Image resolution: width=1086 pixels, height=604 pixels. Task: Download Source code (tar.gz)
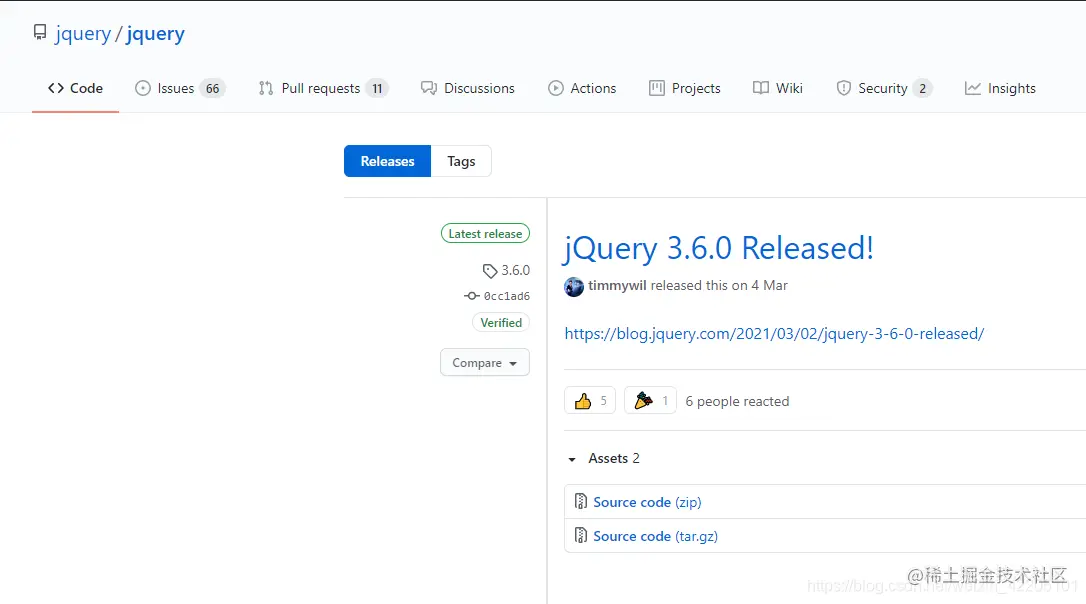point(655,536)
